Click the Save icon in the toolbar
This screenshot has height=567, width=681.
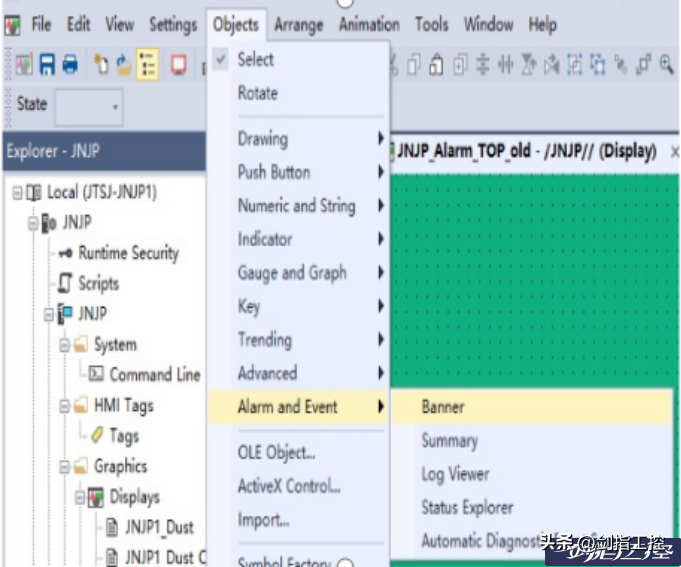[x=47, y=65]
